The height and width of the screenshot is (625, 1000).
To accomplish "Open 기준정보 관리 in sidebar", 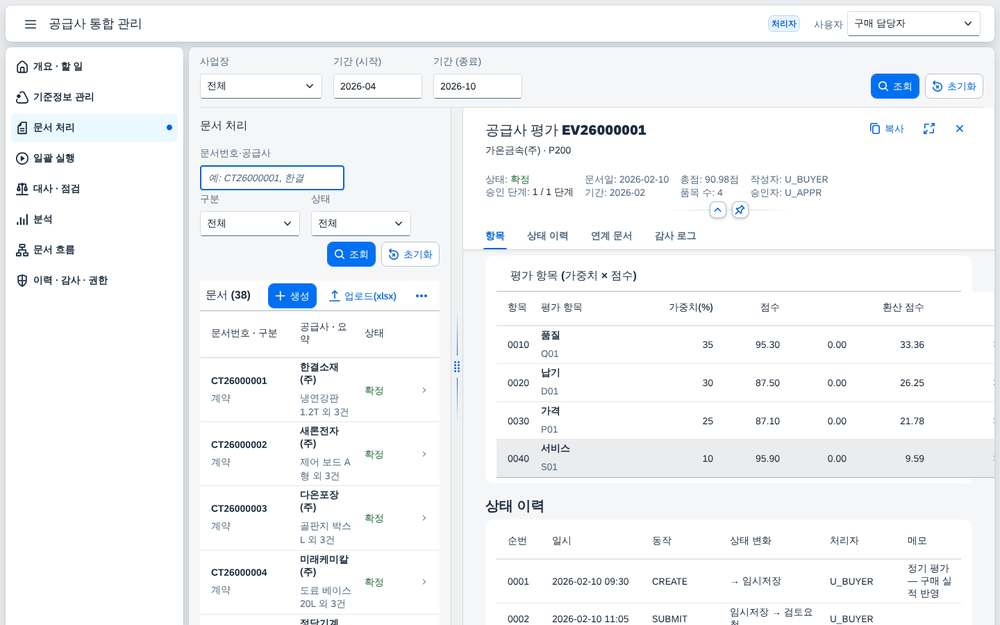I will 94,97.
